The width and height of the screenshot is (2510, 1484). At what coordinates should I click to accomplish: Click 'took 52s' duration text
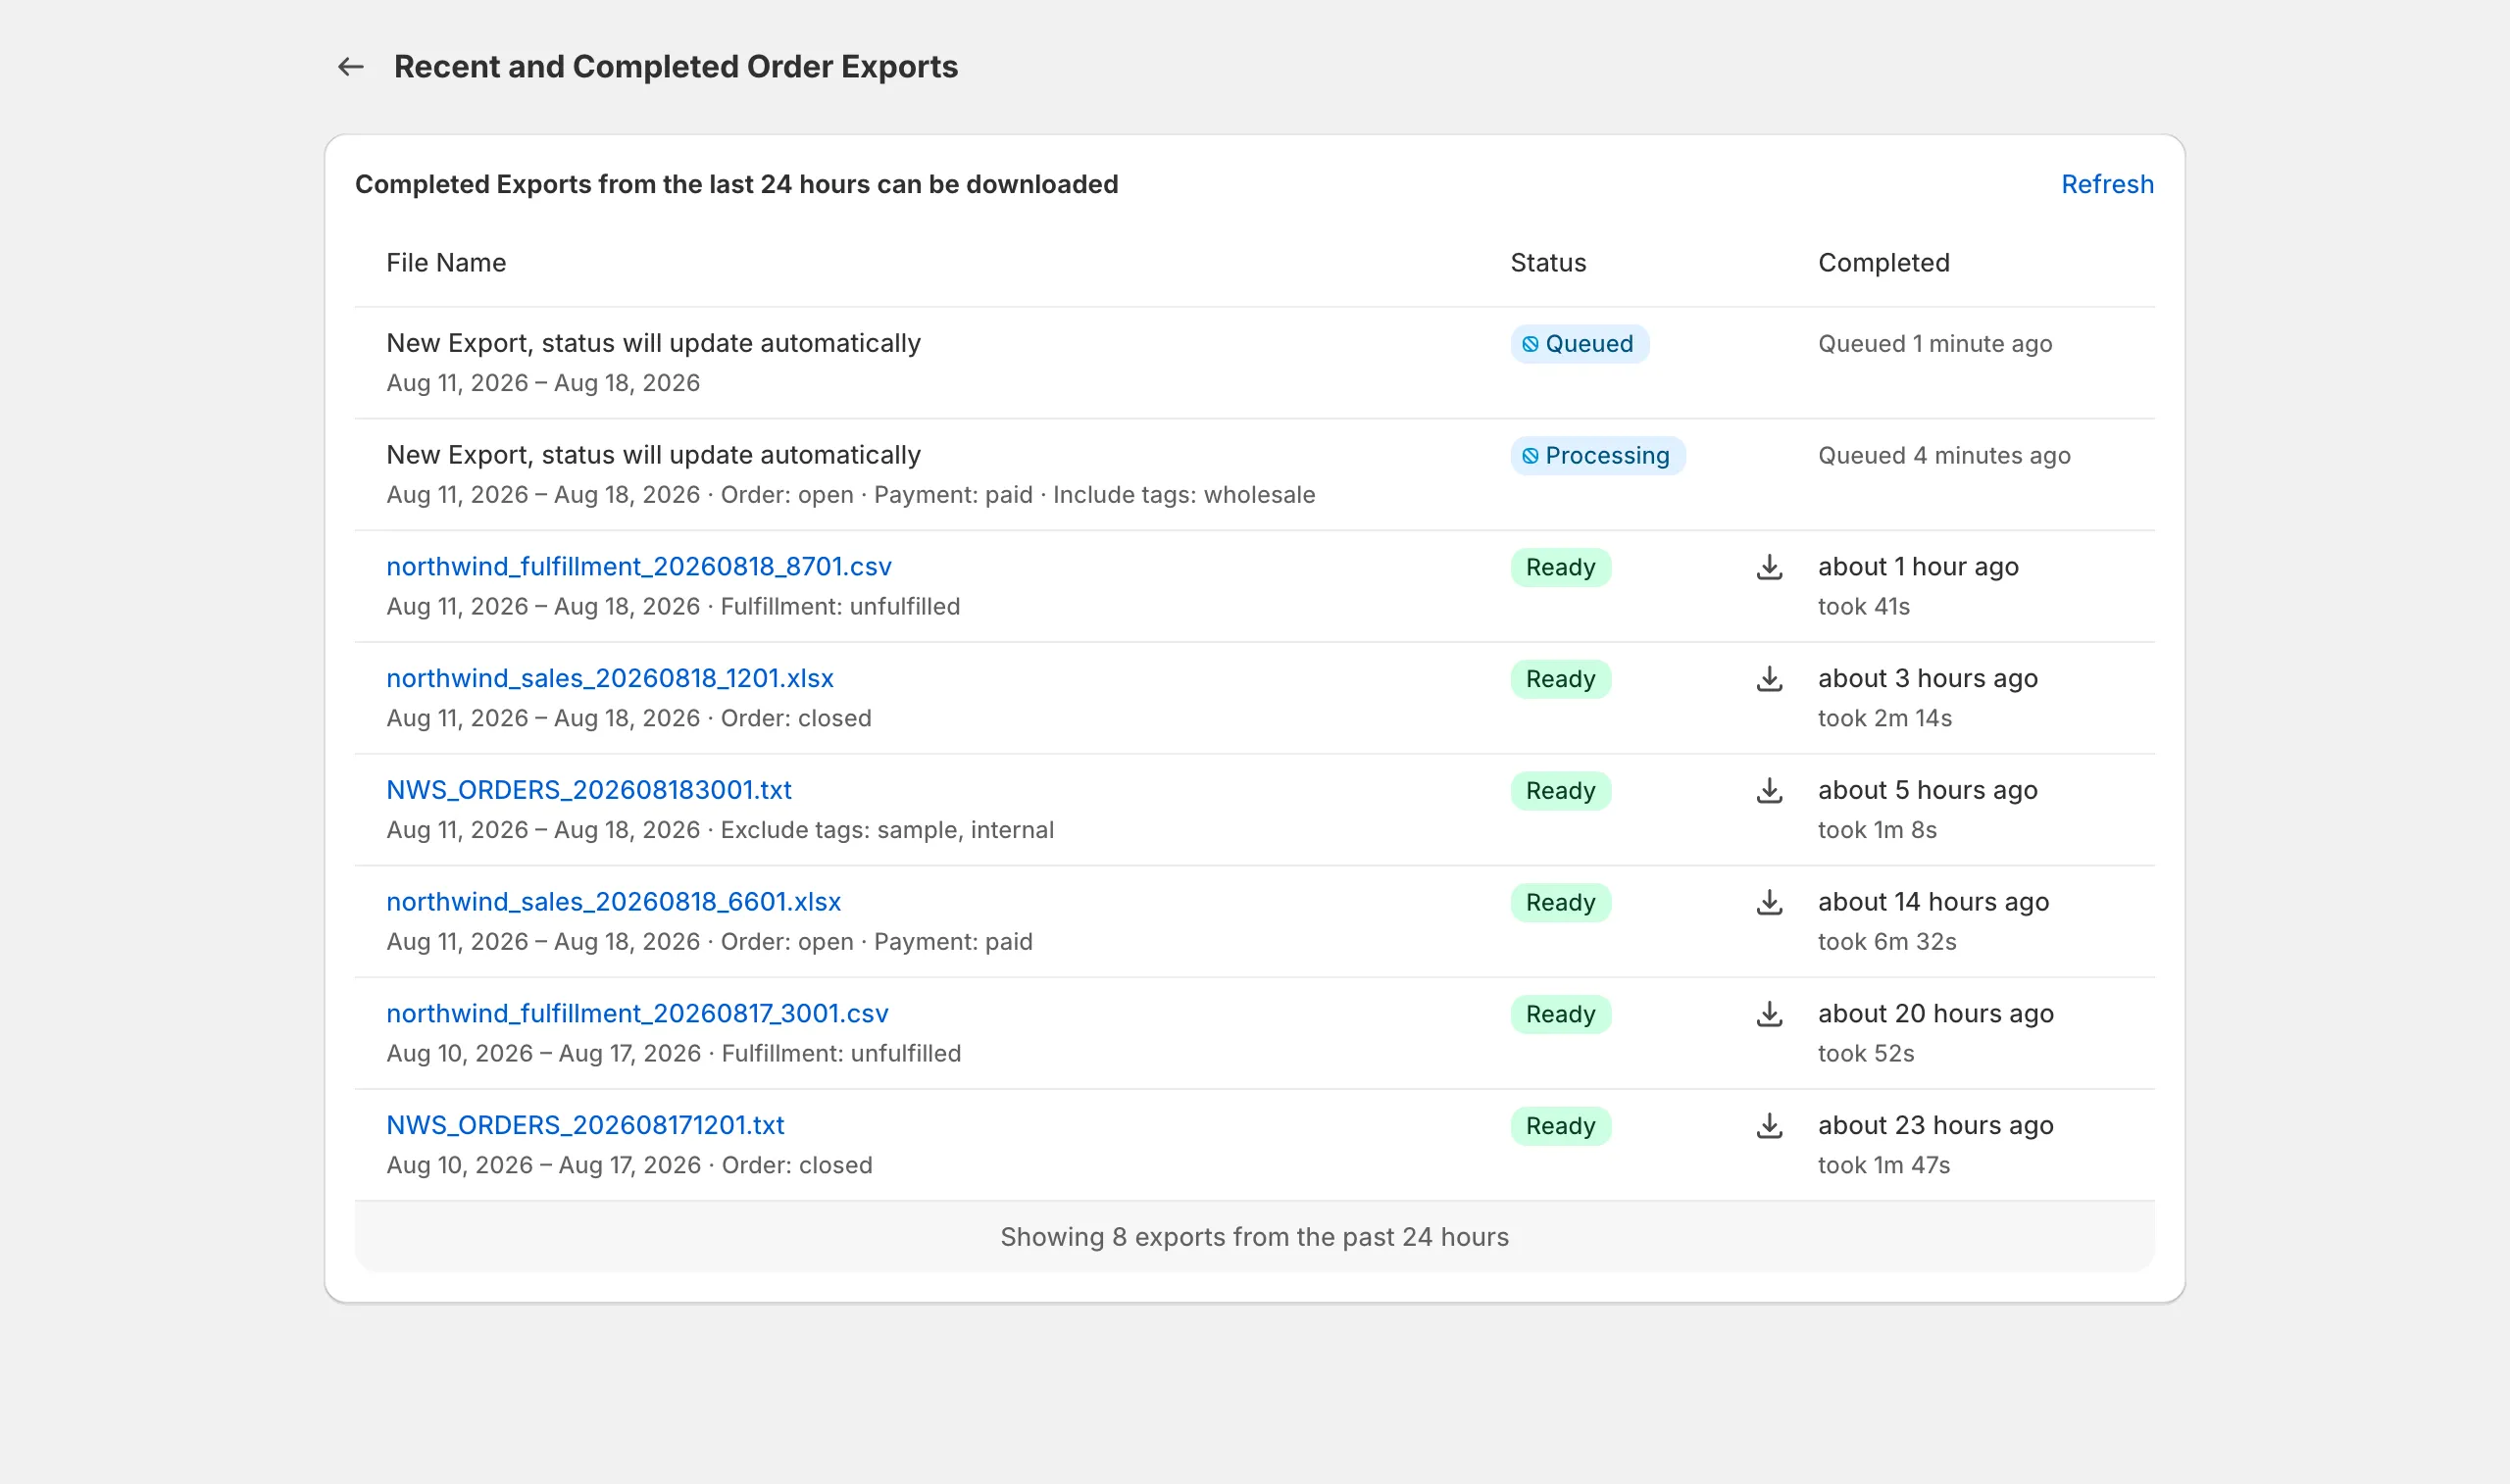click(1866, 1053)
